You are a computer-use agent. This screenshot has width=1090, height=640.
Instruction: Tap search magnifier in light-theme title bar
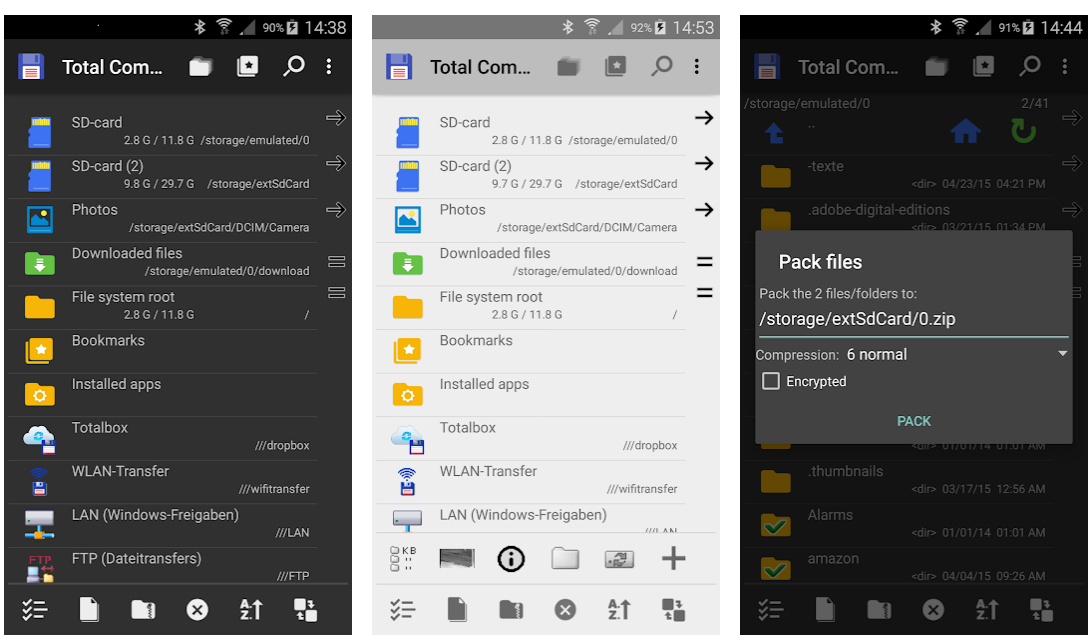(x=662, y=67)
